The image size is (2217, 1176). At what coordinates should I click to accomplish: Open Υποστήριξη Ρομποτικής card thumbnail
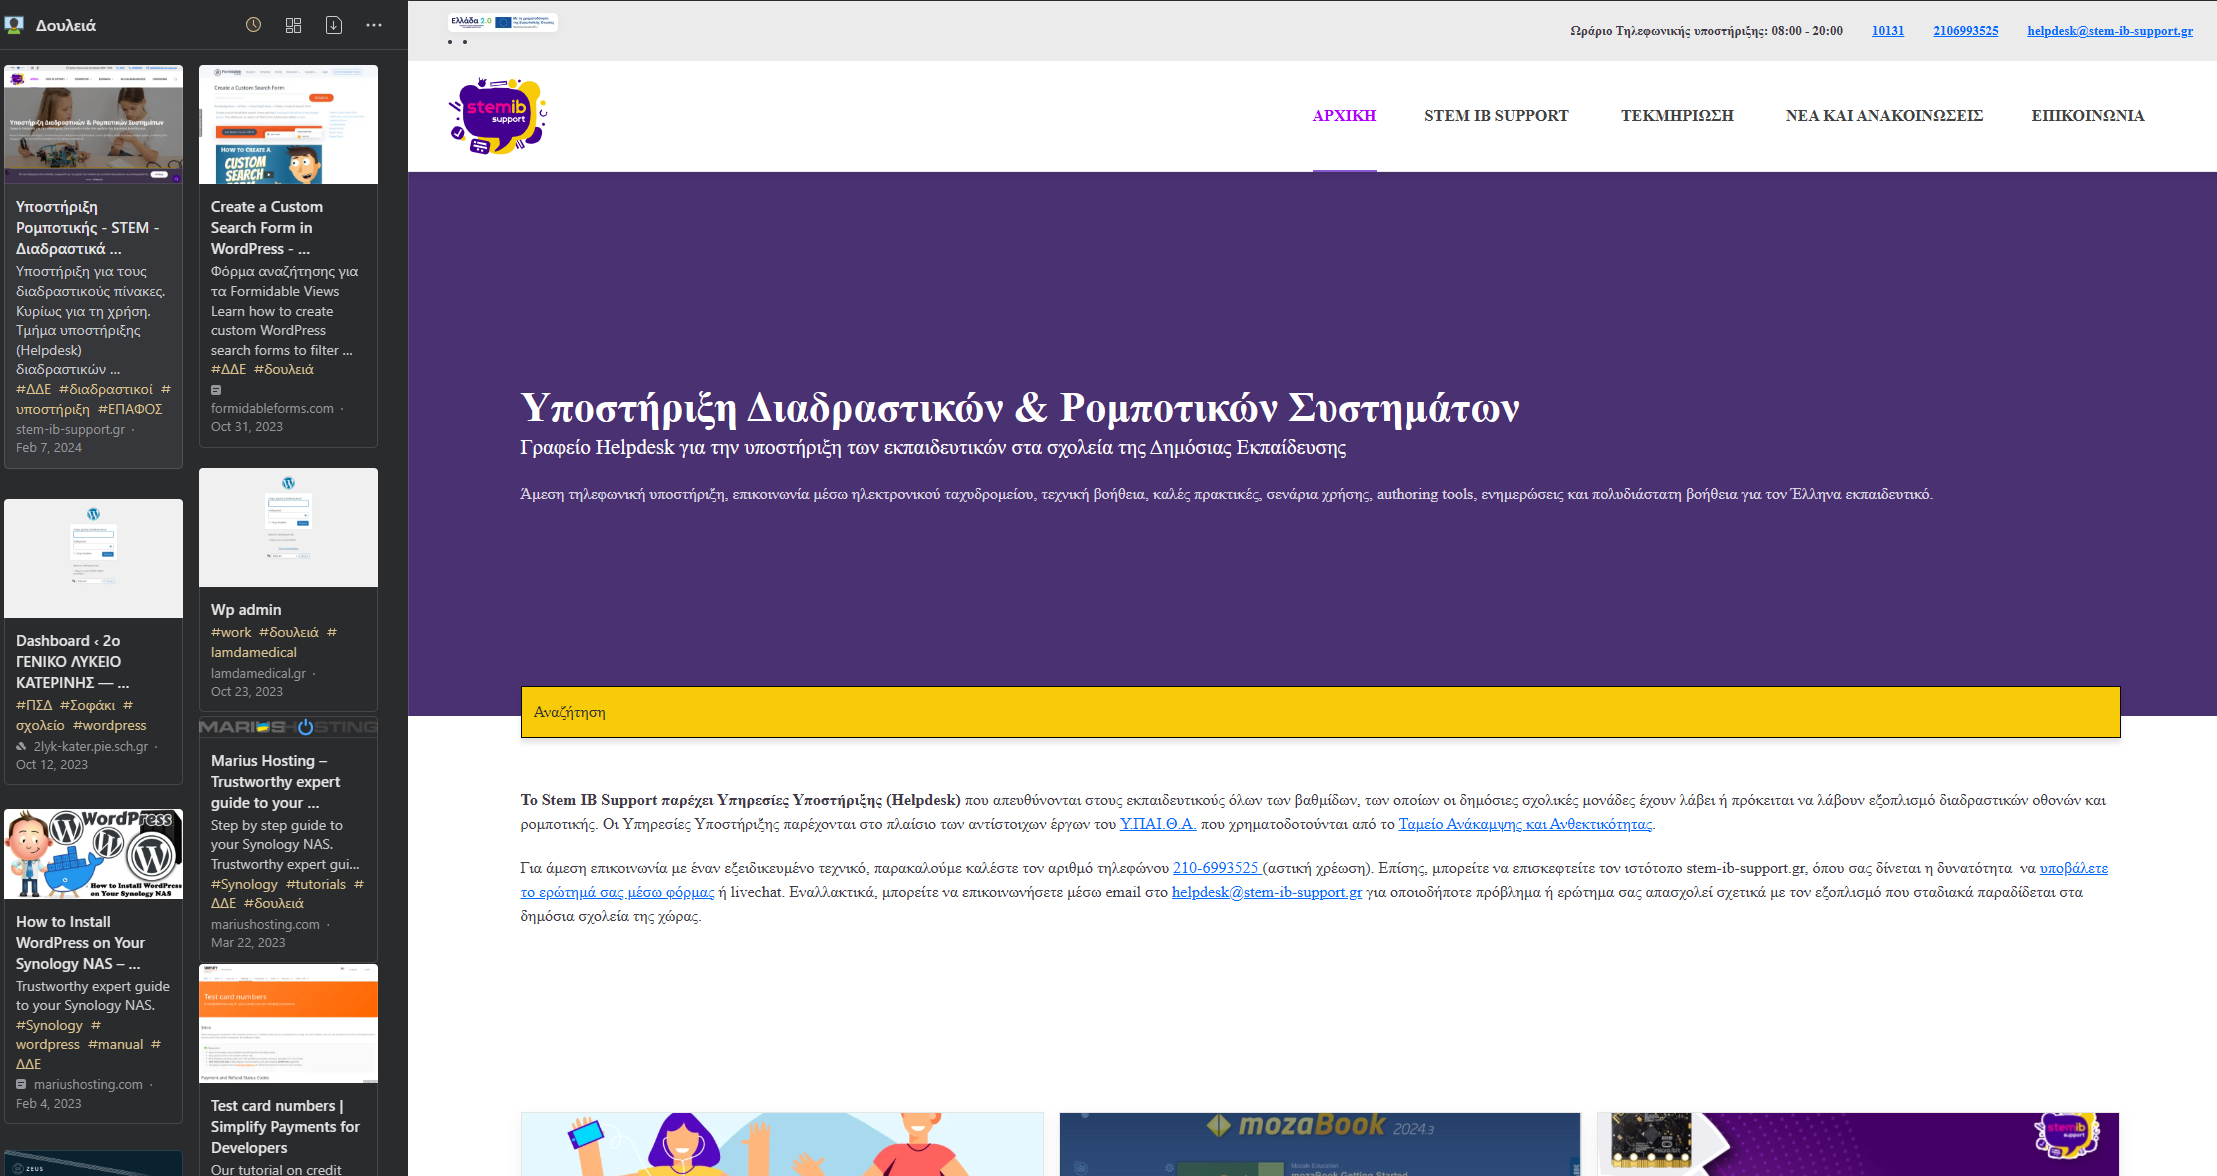tap(93, 125)
